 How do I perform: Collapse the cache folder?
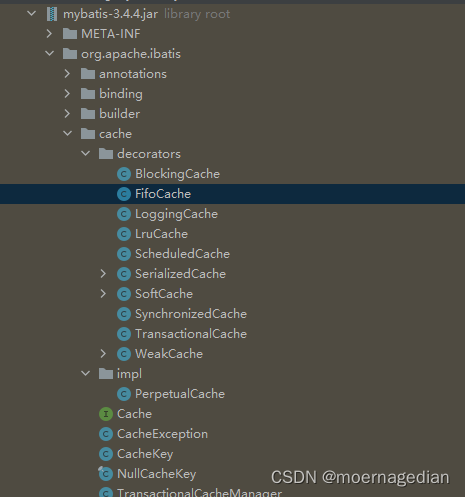click(68, 134)
